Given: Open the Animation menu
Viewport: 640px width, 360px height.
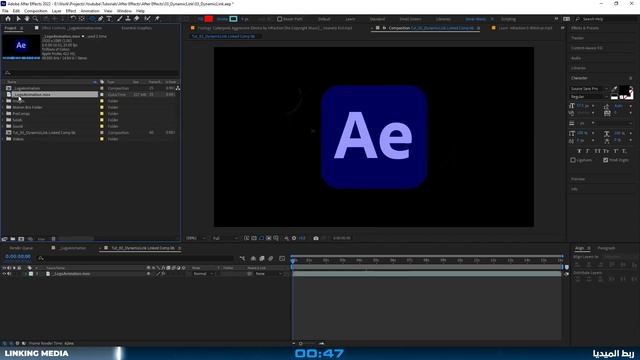Looking at the screenshot, I should point(90,11).
